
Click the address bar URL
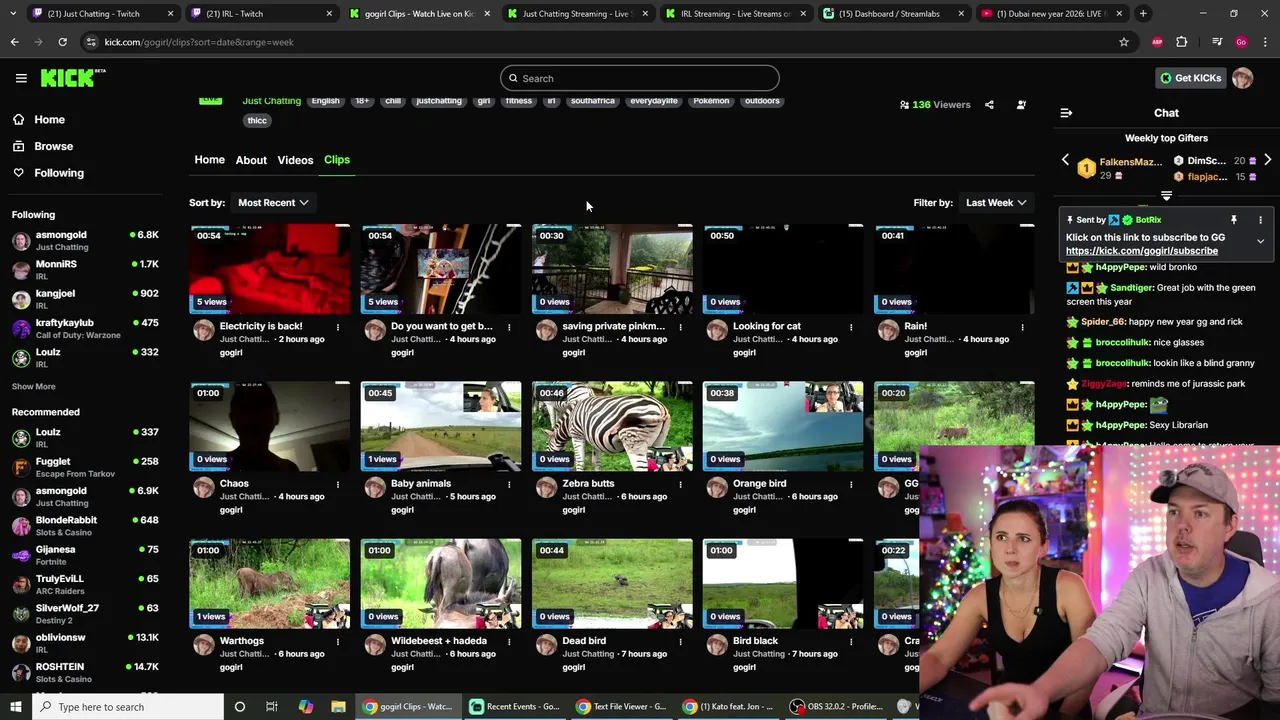[199, 42]
